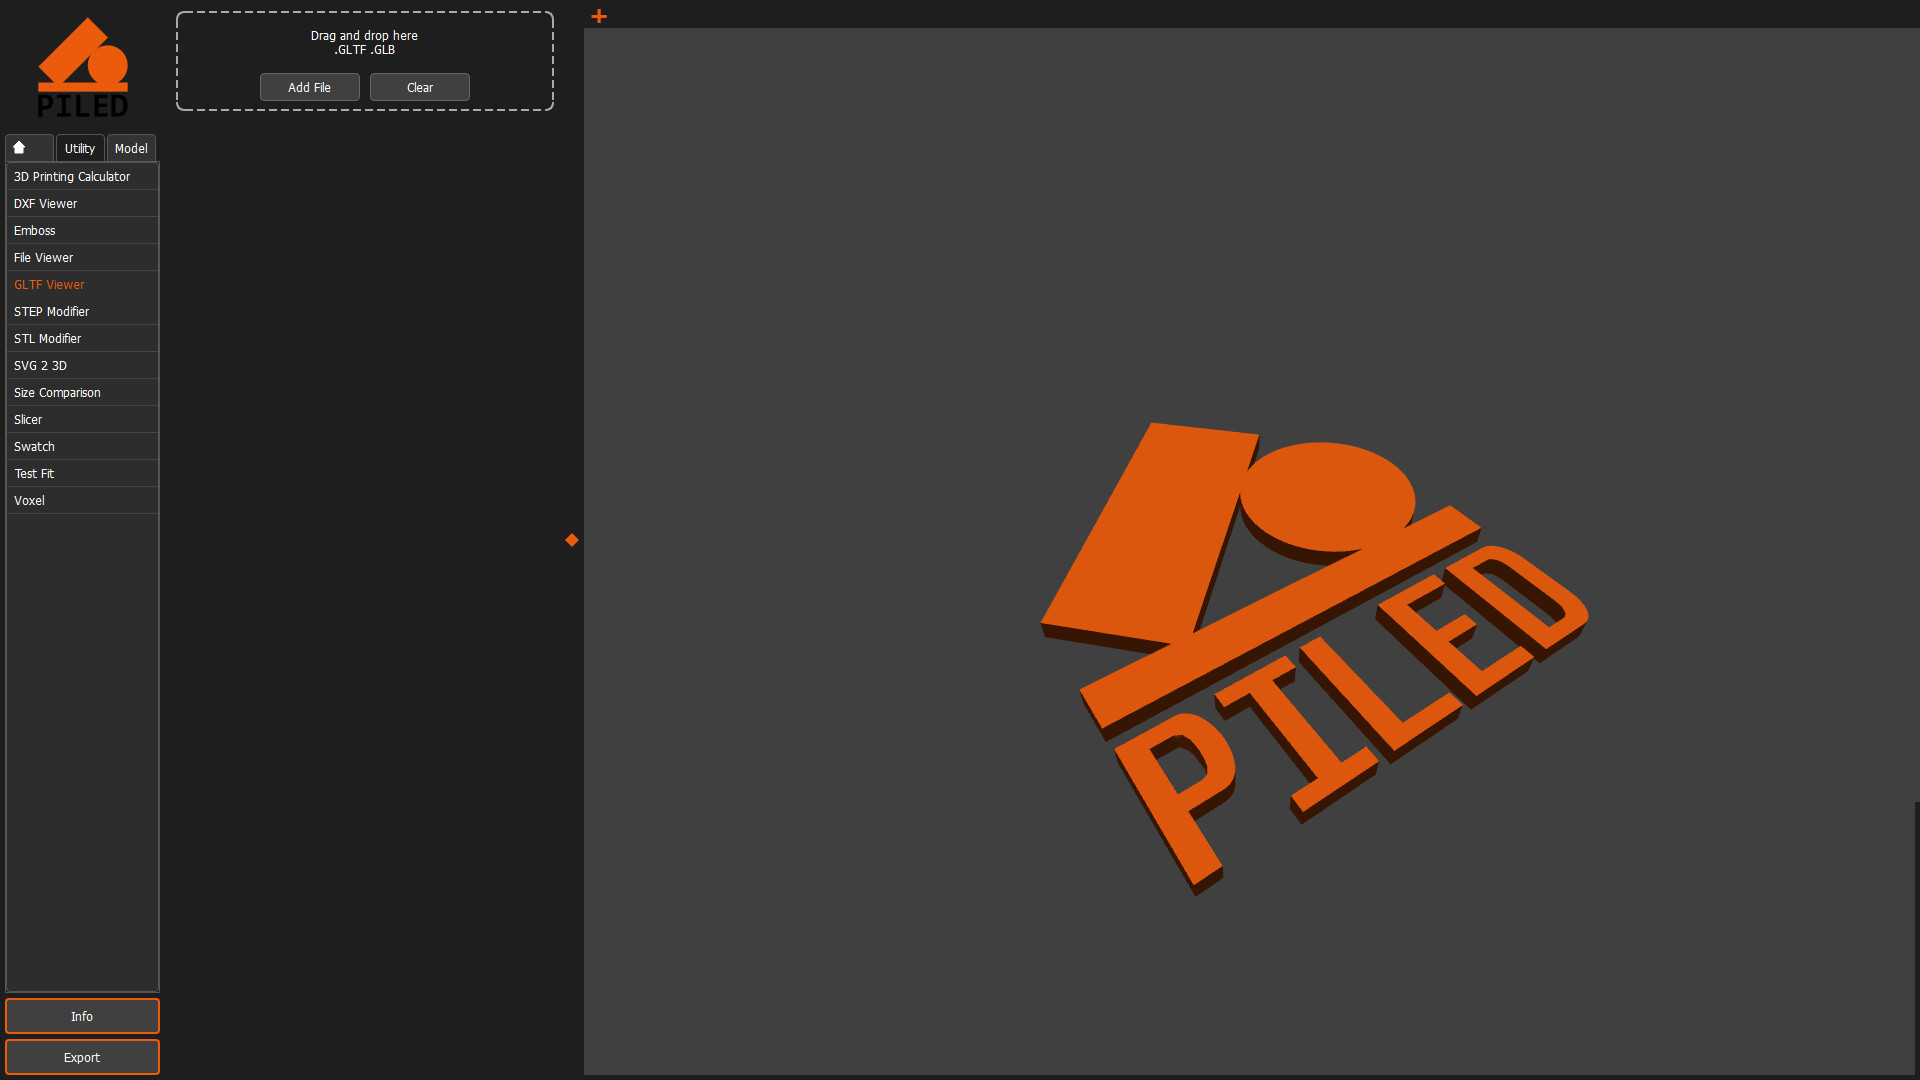The image size is (1920, 1080).
Task: Open the File Viewer utility
Action: click(43, 257)
